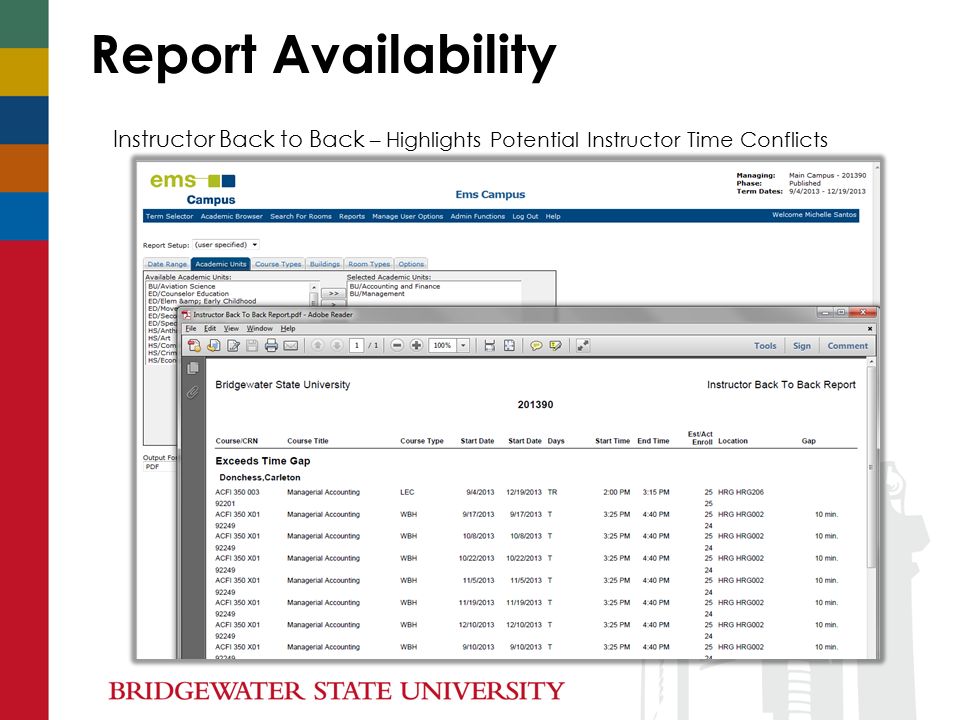960x720 pixels.
Task: Open the Sign pane button
Action: pyautogui.click(x=802, y=346)
